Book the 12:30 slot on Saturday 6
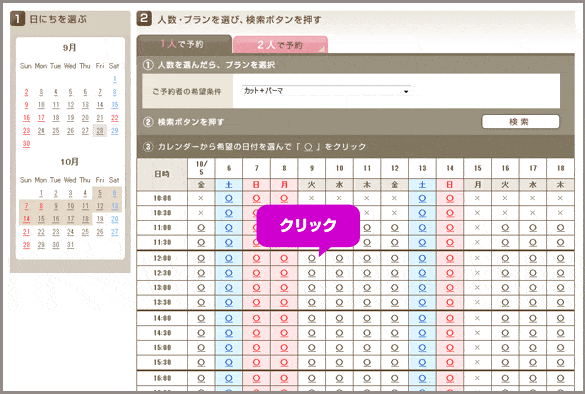The height and width of the screenshot is (394, 585). pyautogui.click(x=229, y=273)
